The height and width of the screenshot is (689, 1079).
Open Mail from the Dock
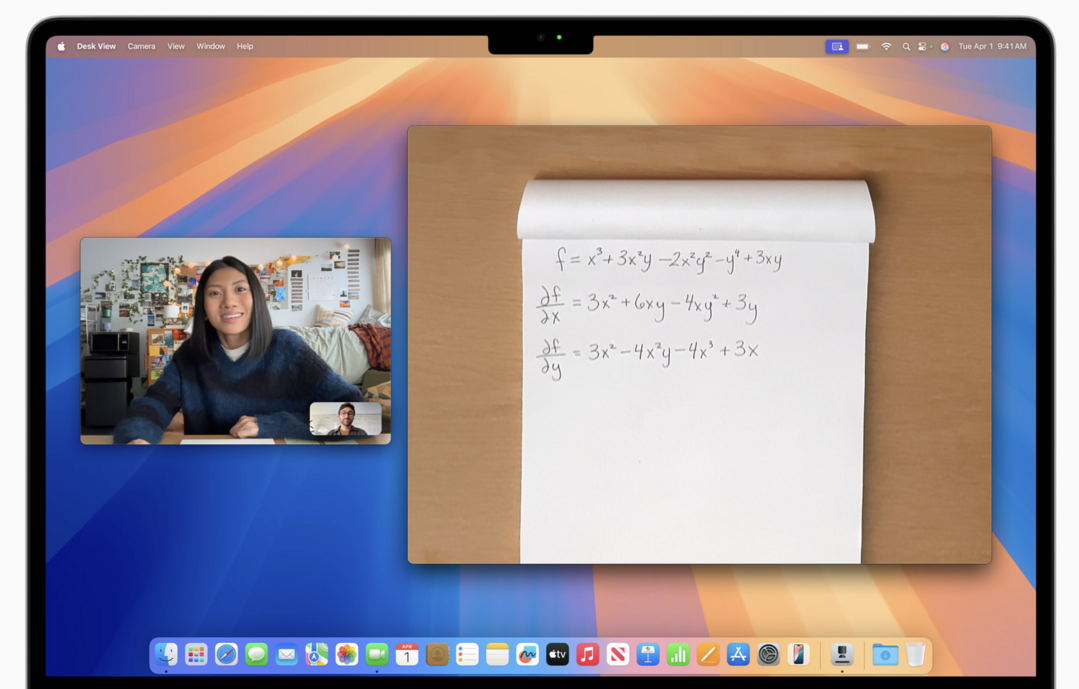pyautogui.click(x=286, y=654)
